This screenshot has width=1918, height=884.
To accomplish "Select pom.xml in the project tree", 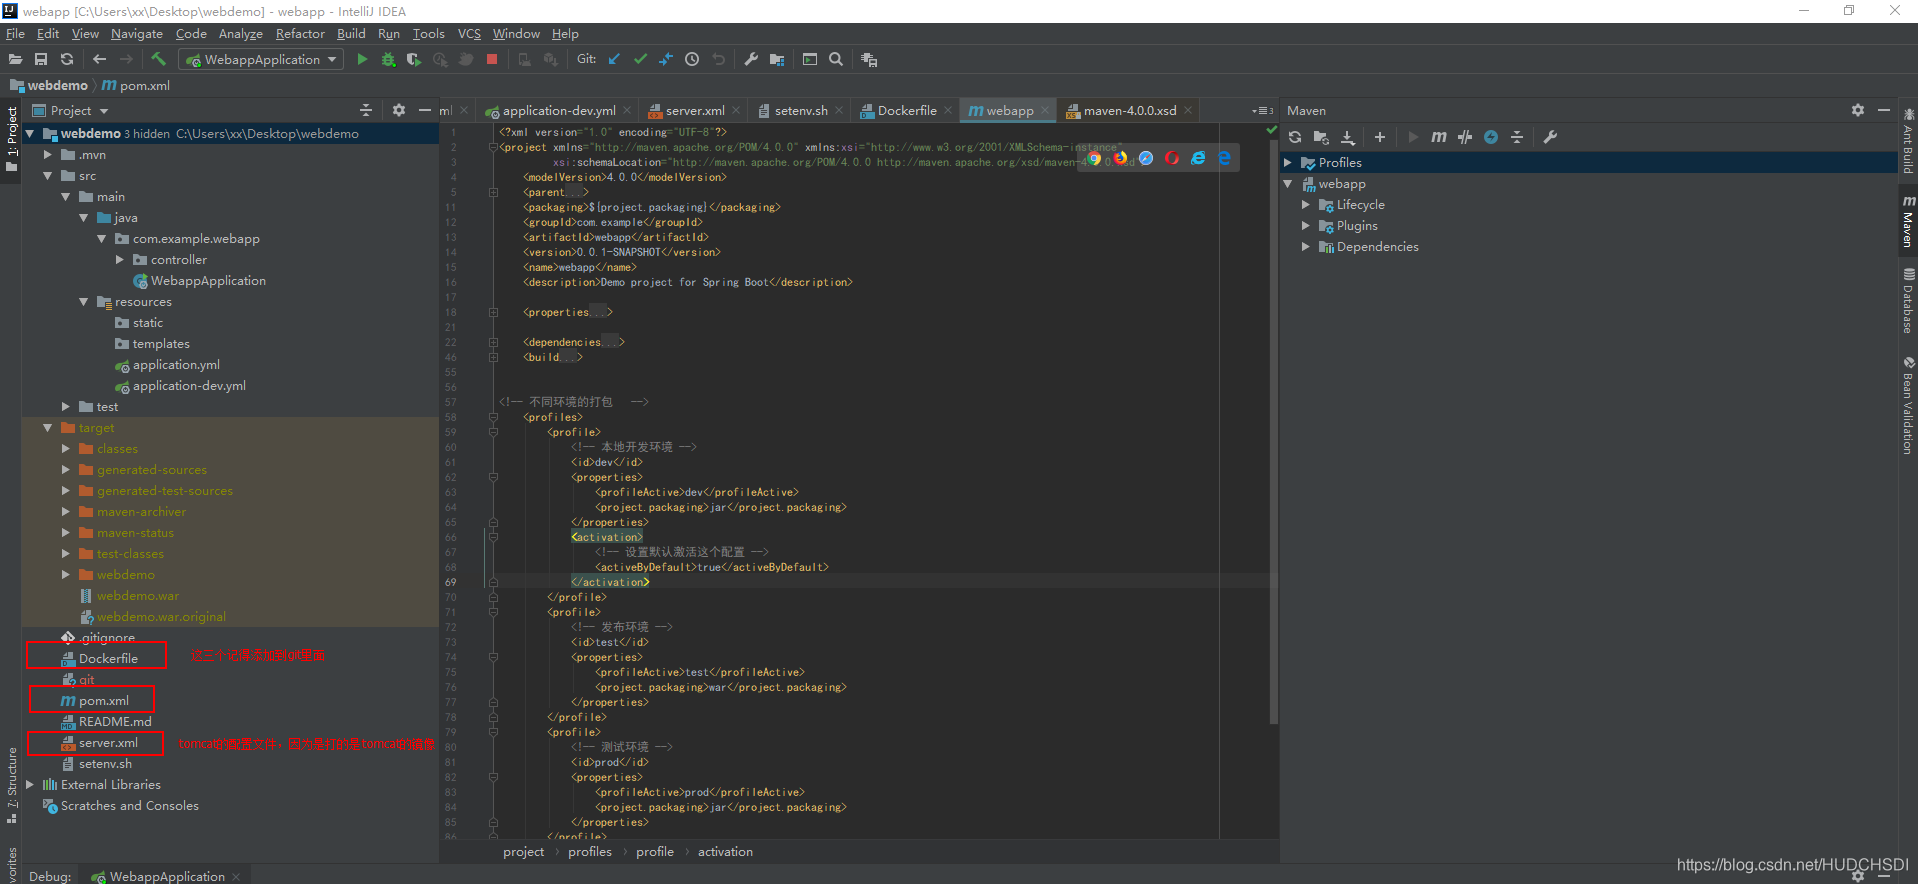I will (103, 701).
